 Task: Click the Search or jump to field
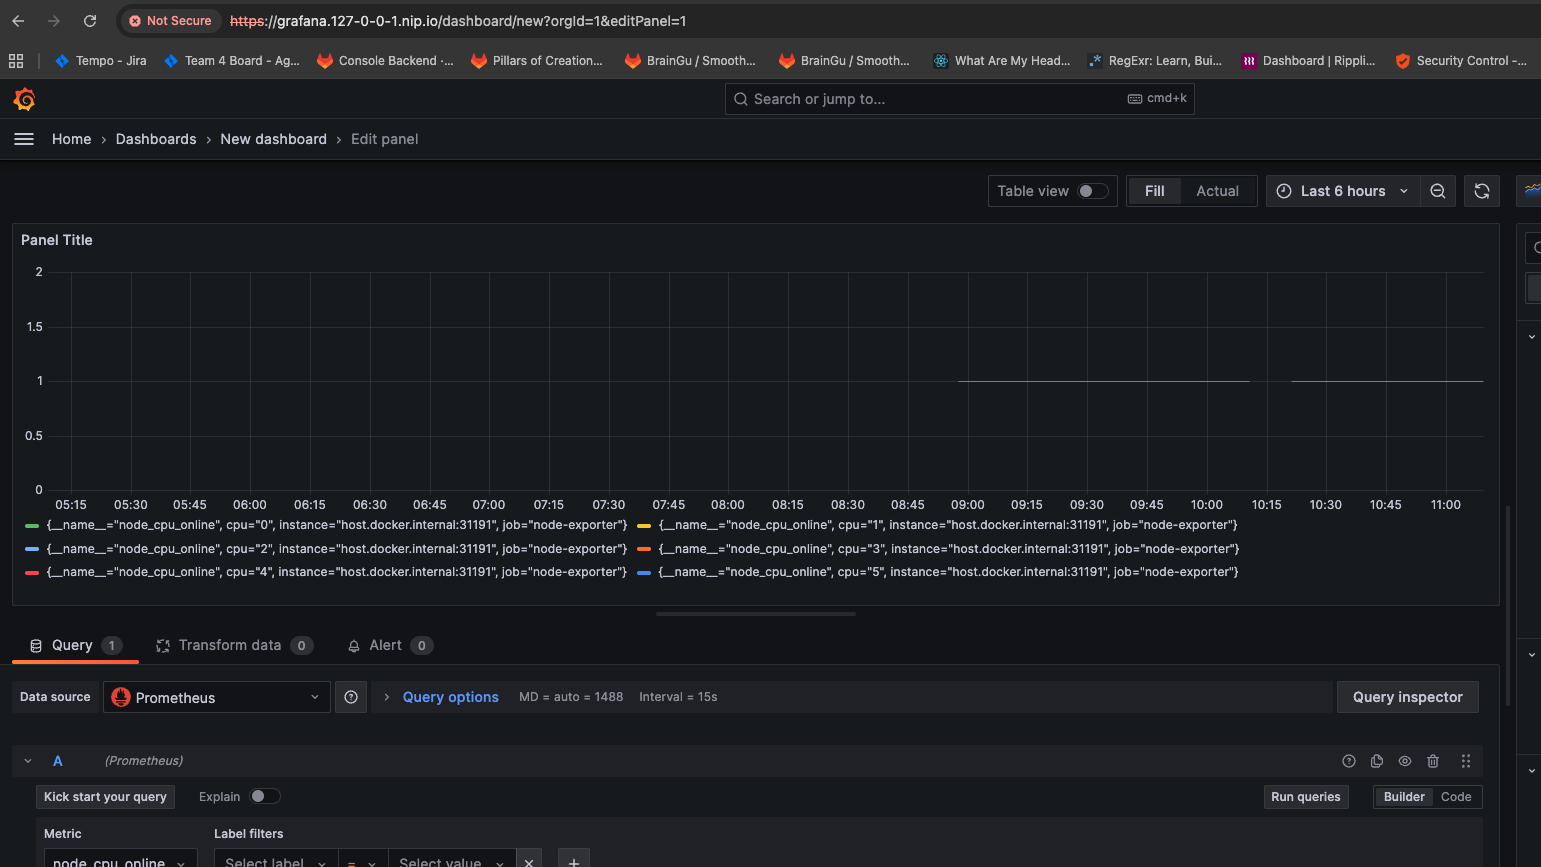click(x=959, y=99)
